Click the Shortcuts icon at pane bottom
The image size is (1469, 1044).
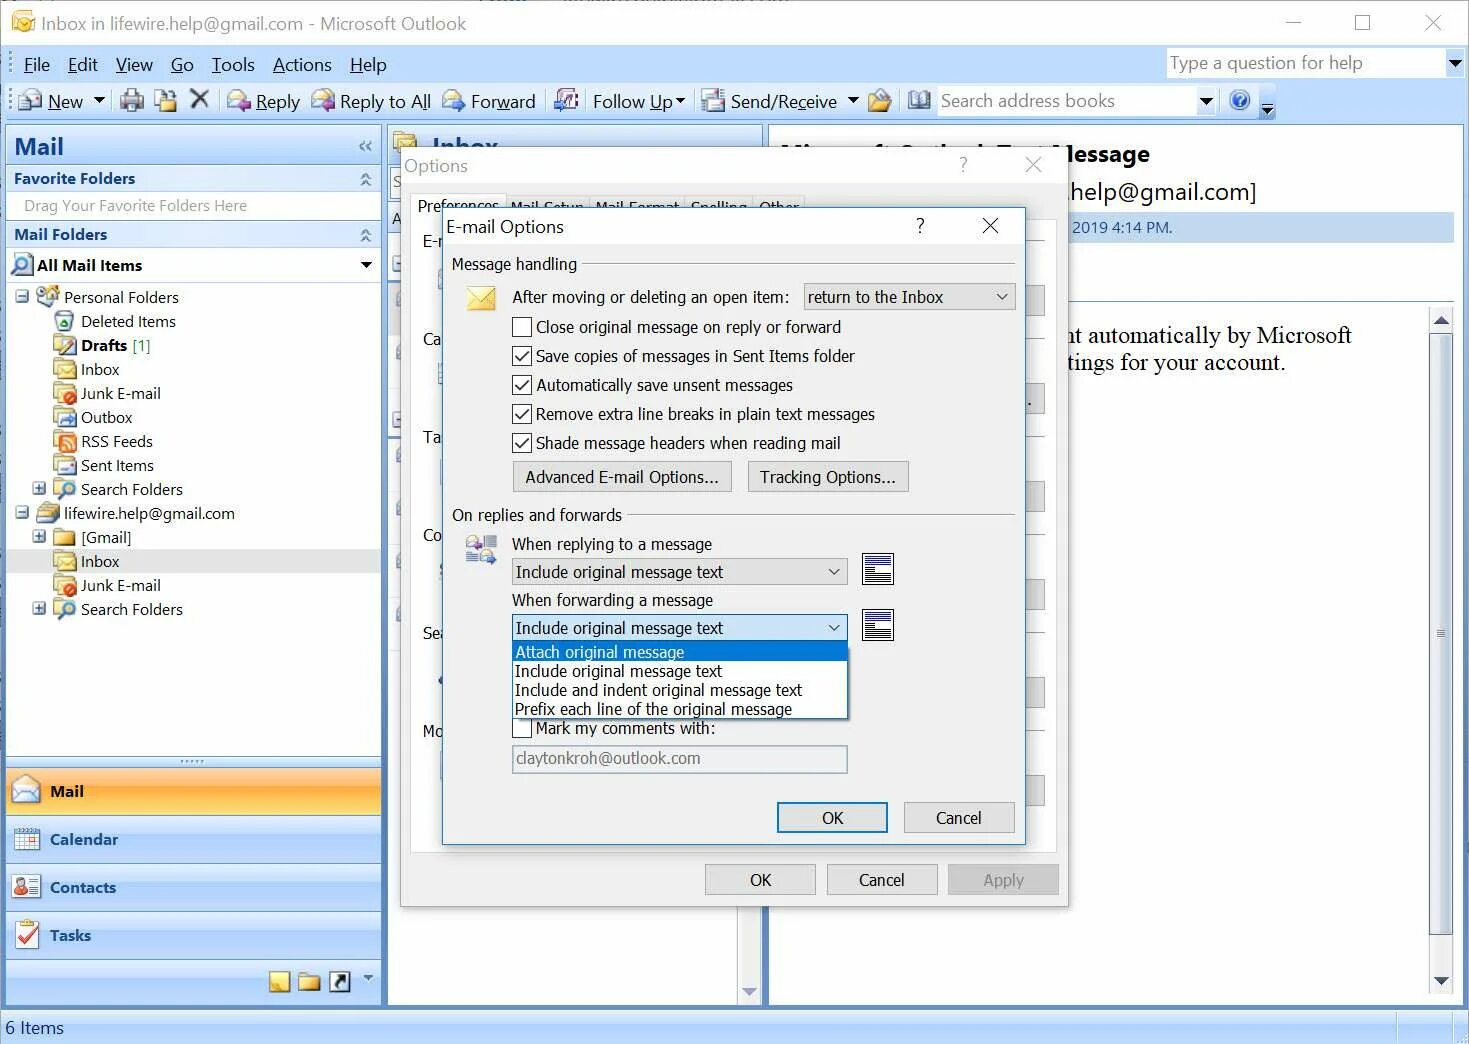click(340, 981)
